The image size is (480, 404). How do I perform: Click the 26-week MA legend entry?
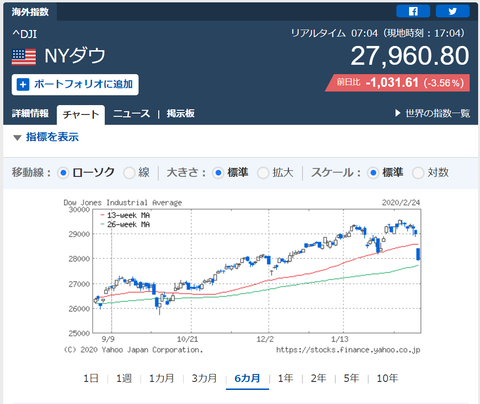pyautogui.click(x=125, y=224)
